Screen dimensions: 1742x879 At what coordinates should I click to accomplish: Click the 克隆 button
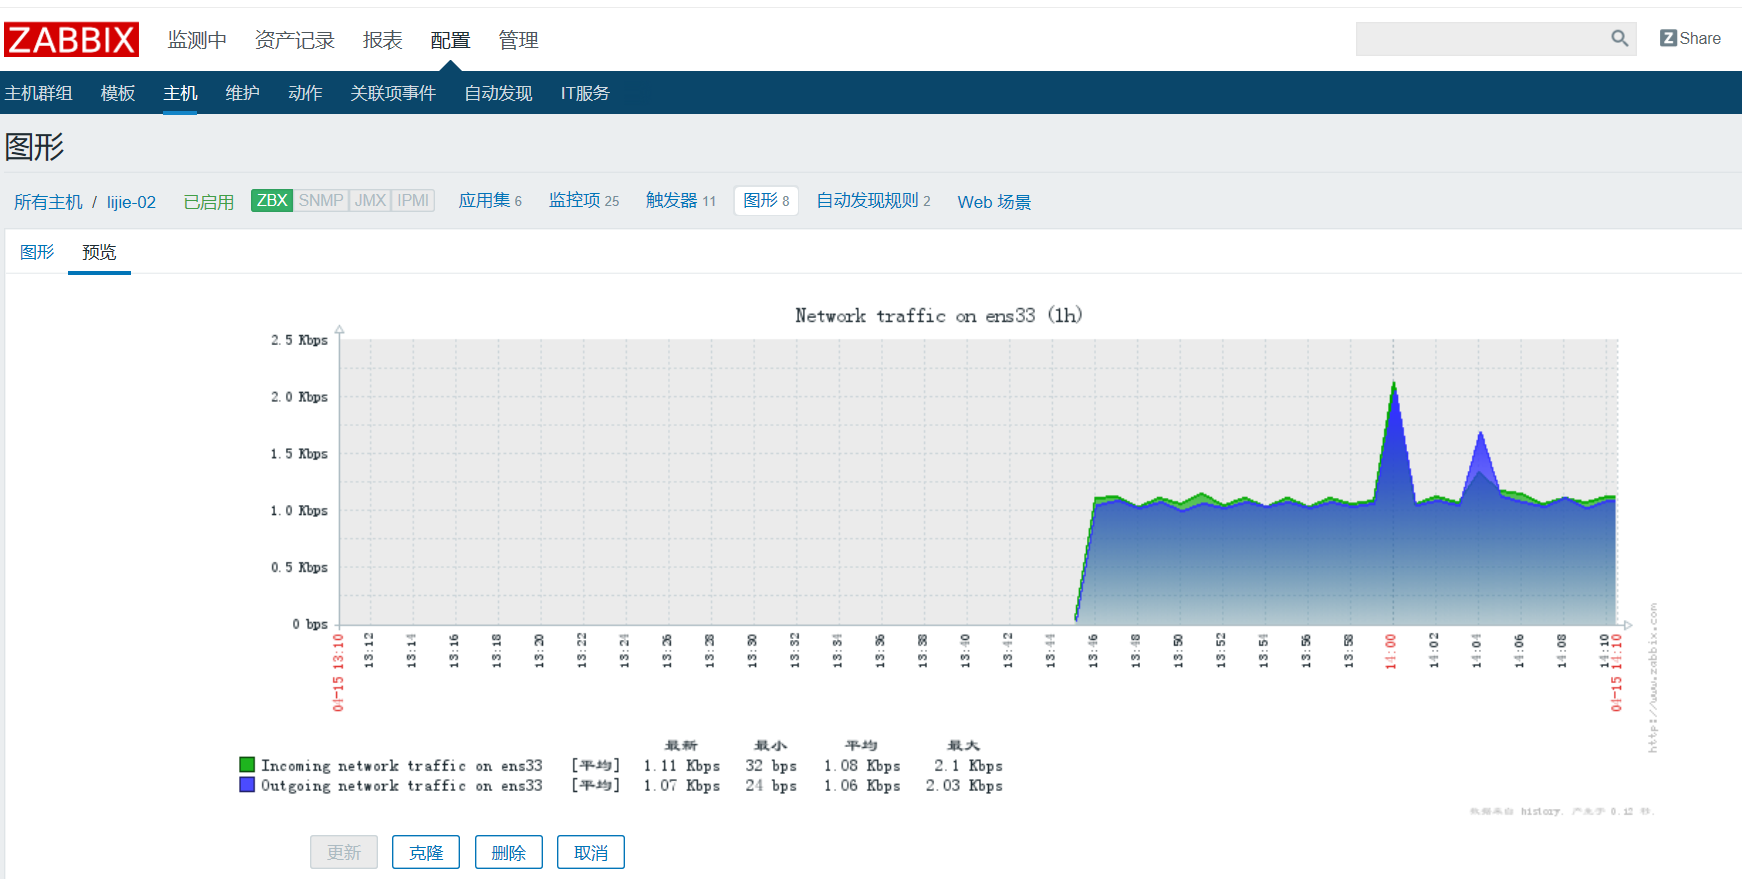(426, 852)
